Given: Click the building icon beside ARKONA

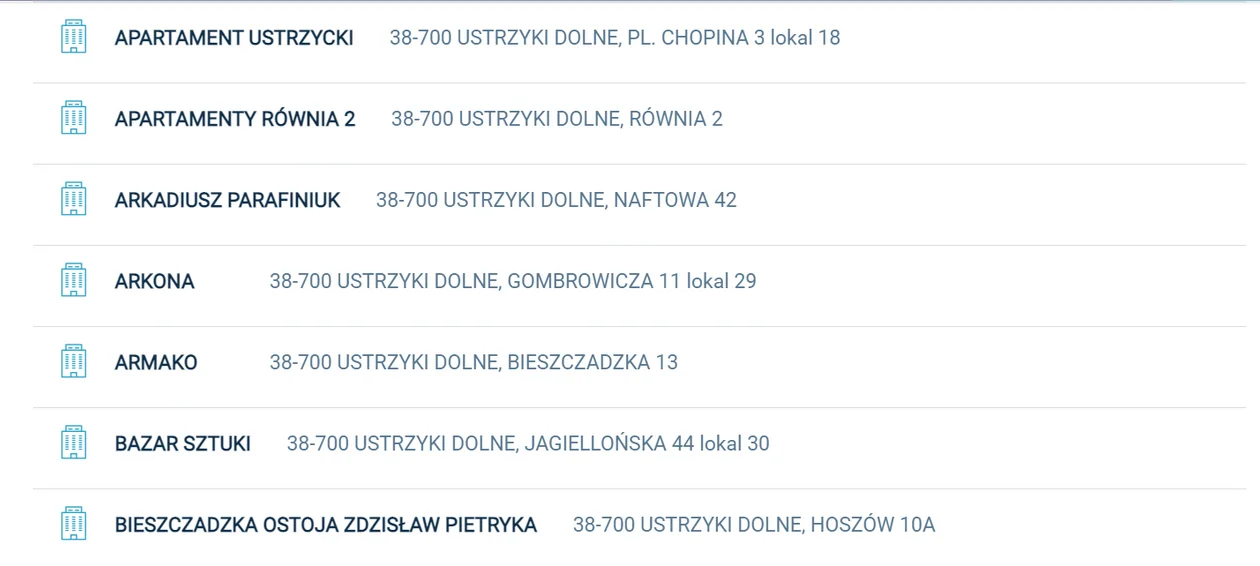Looking at the screenshot, I should pyautogui.click(x=73, y=280).
